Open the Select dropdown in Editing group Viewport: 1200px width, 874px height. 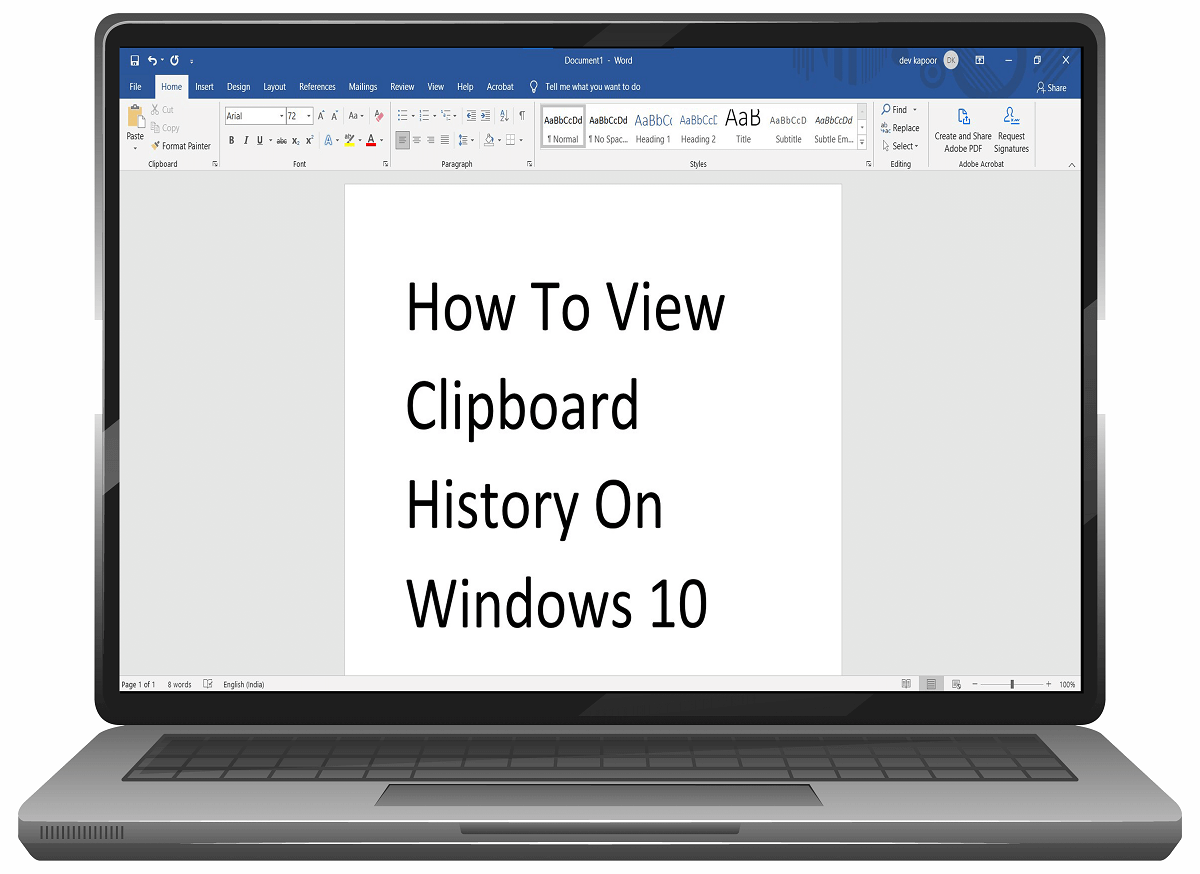pyautogui.click(x=900, y=145)
